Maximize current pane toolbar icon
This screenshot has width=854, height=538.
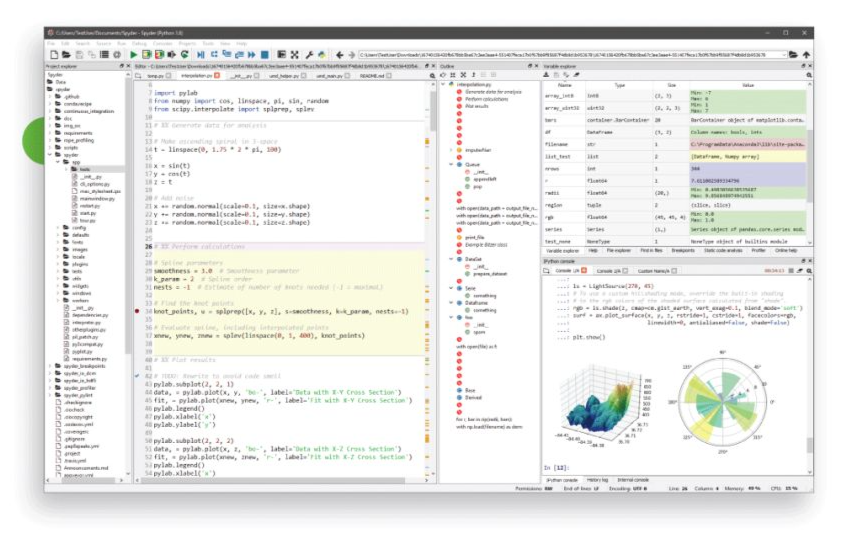295,55
